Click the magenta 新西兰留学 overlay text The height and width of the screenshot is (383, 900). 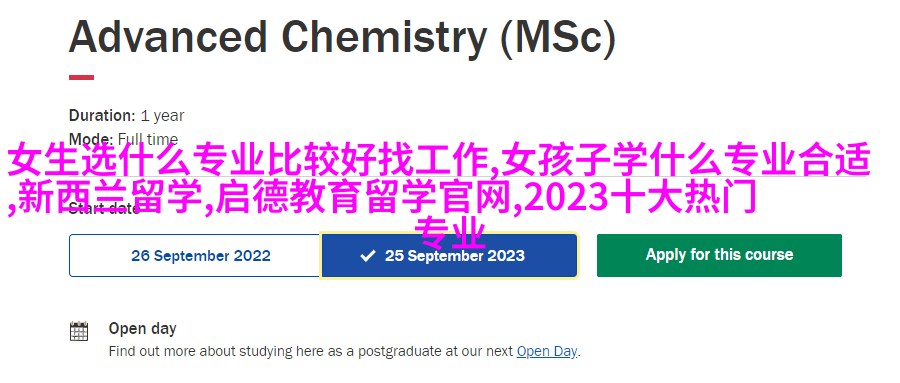pyautogui.click(x=110, y=198)
